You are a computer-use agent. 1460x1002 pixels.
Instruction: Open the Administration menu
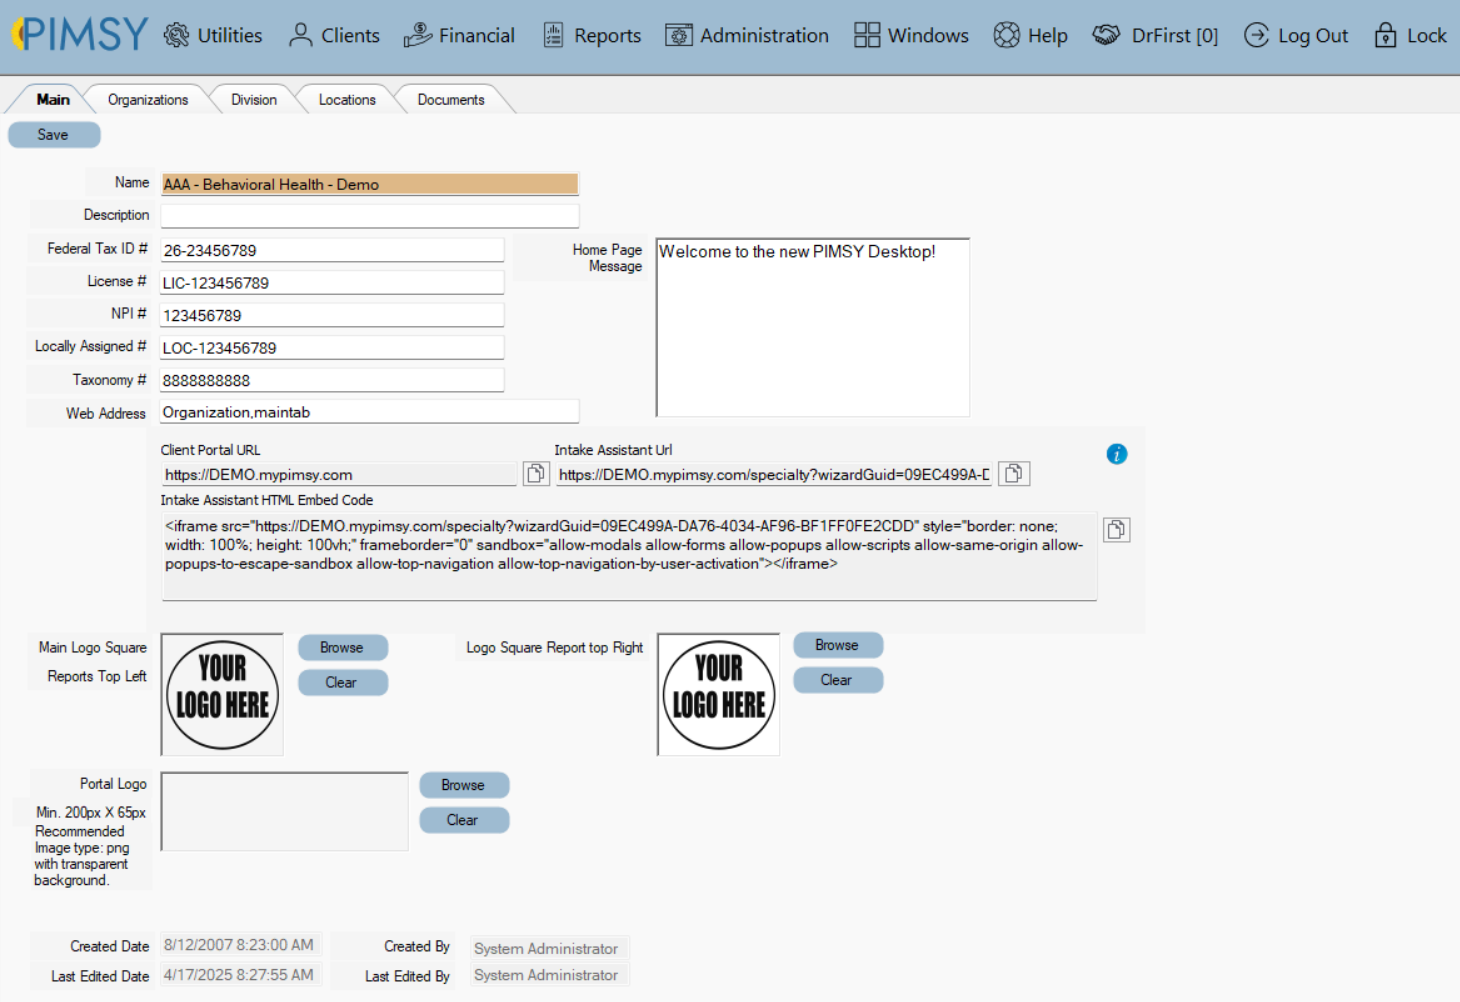pyautogui.click(x=746, y=35)
